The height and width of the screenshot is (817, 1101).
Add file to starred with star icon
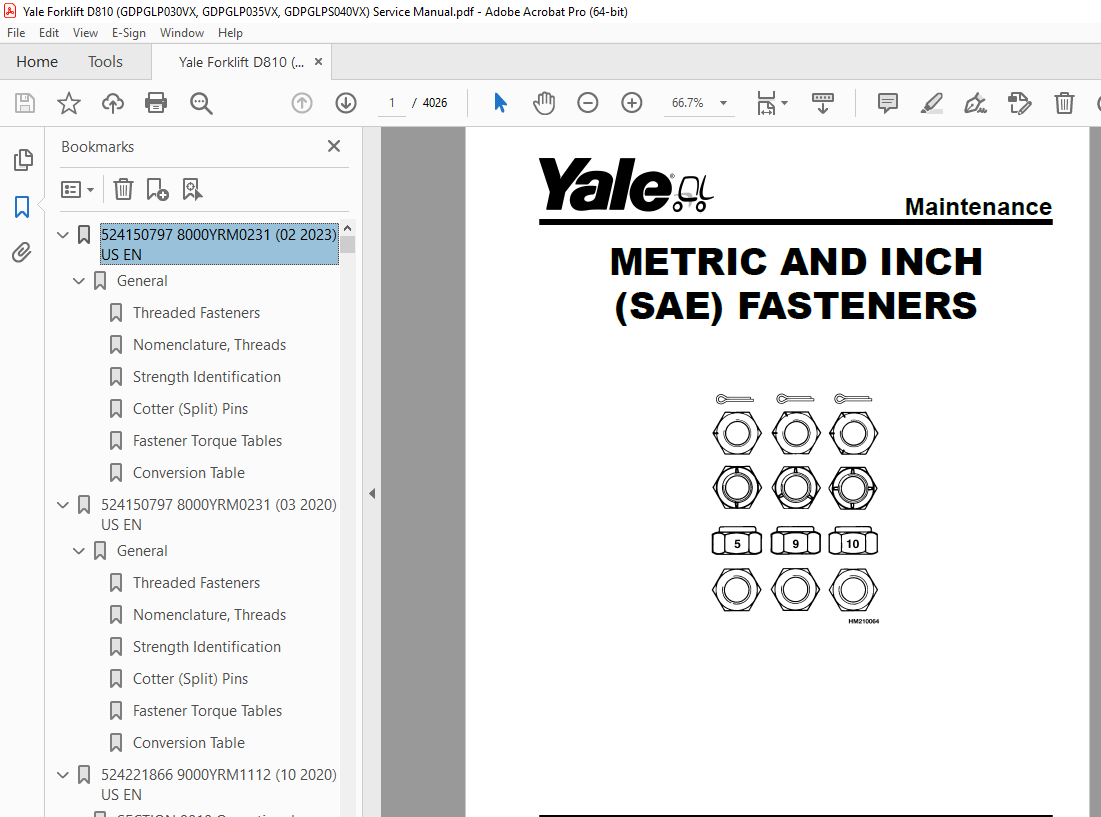(69, 103)
